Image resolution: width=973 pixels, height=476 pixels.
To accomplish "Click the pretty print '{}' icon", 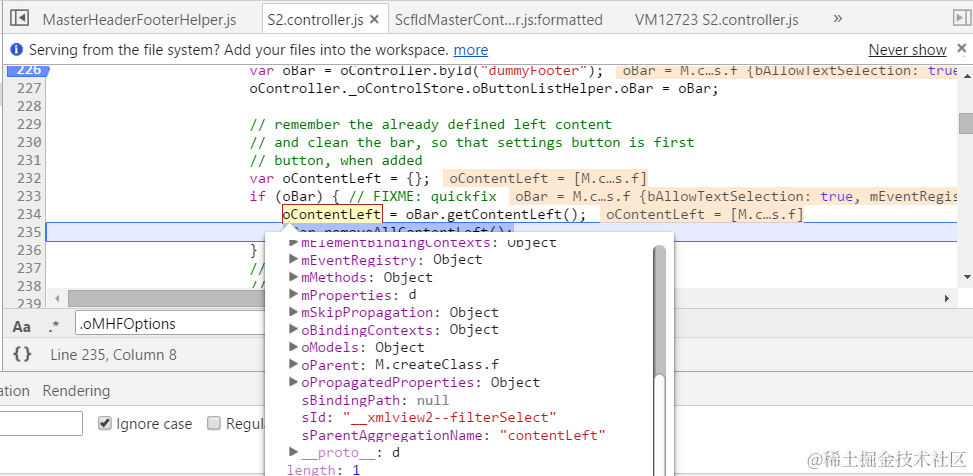I will pos(22,354).
